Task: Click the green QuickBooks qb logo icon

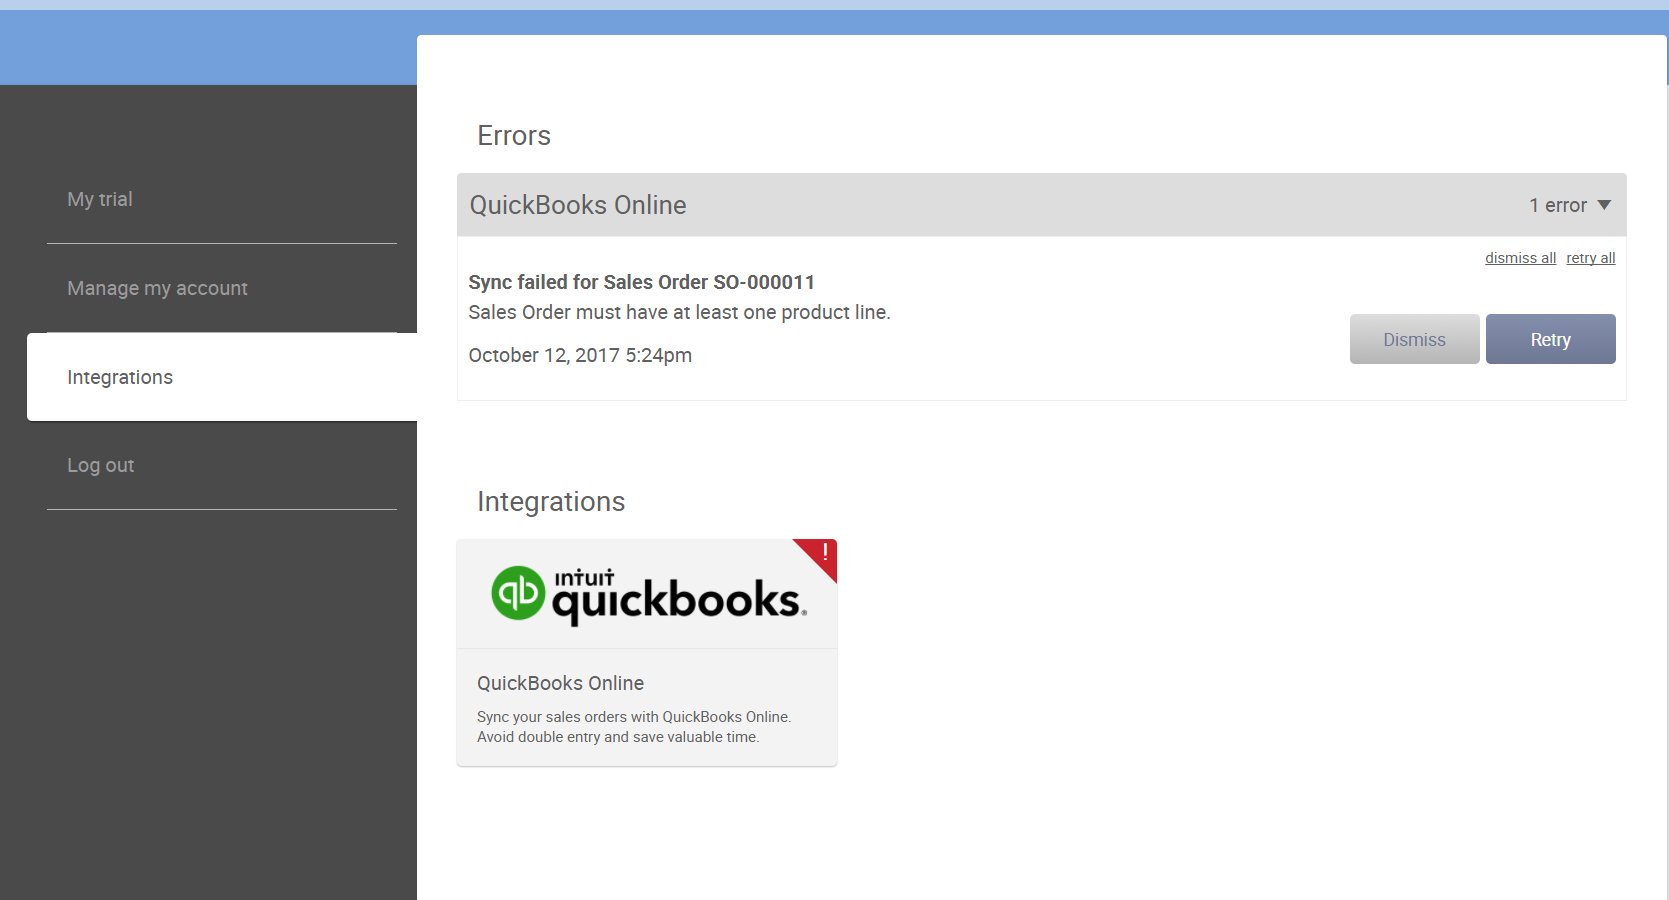Action: pos(518,593)
